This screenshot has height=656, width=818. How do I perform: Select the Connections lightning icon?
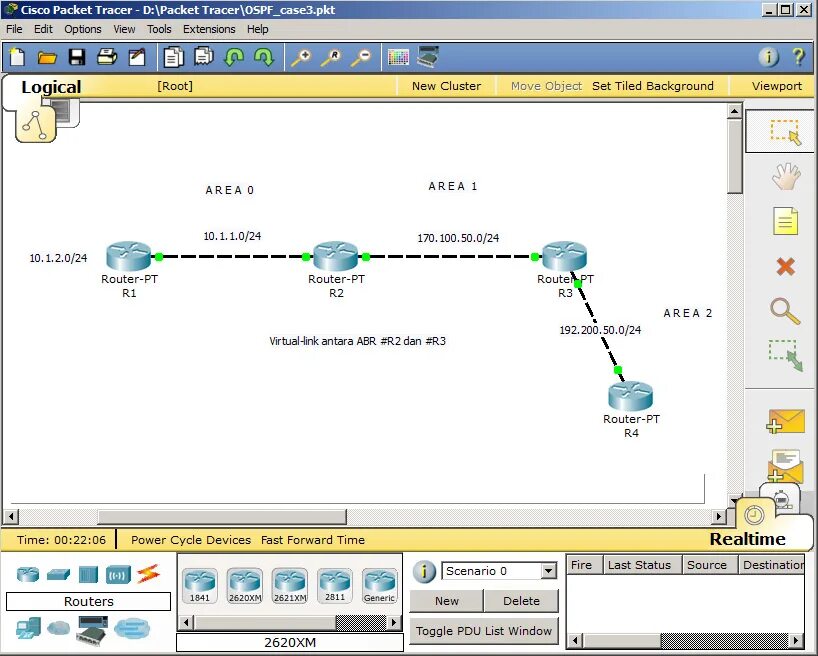(x=148, y=574)
